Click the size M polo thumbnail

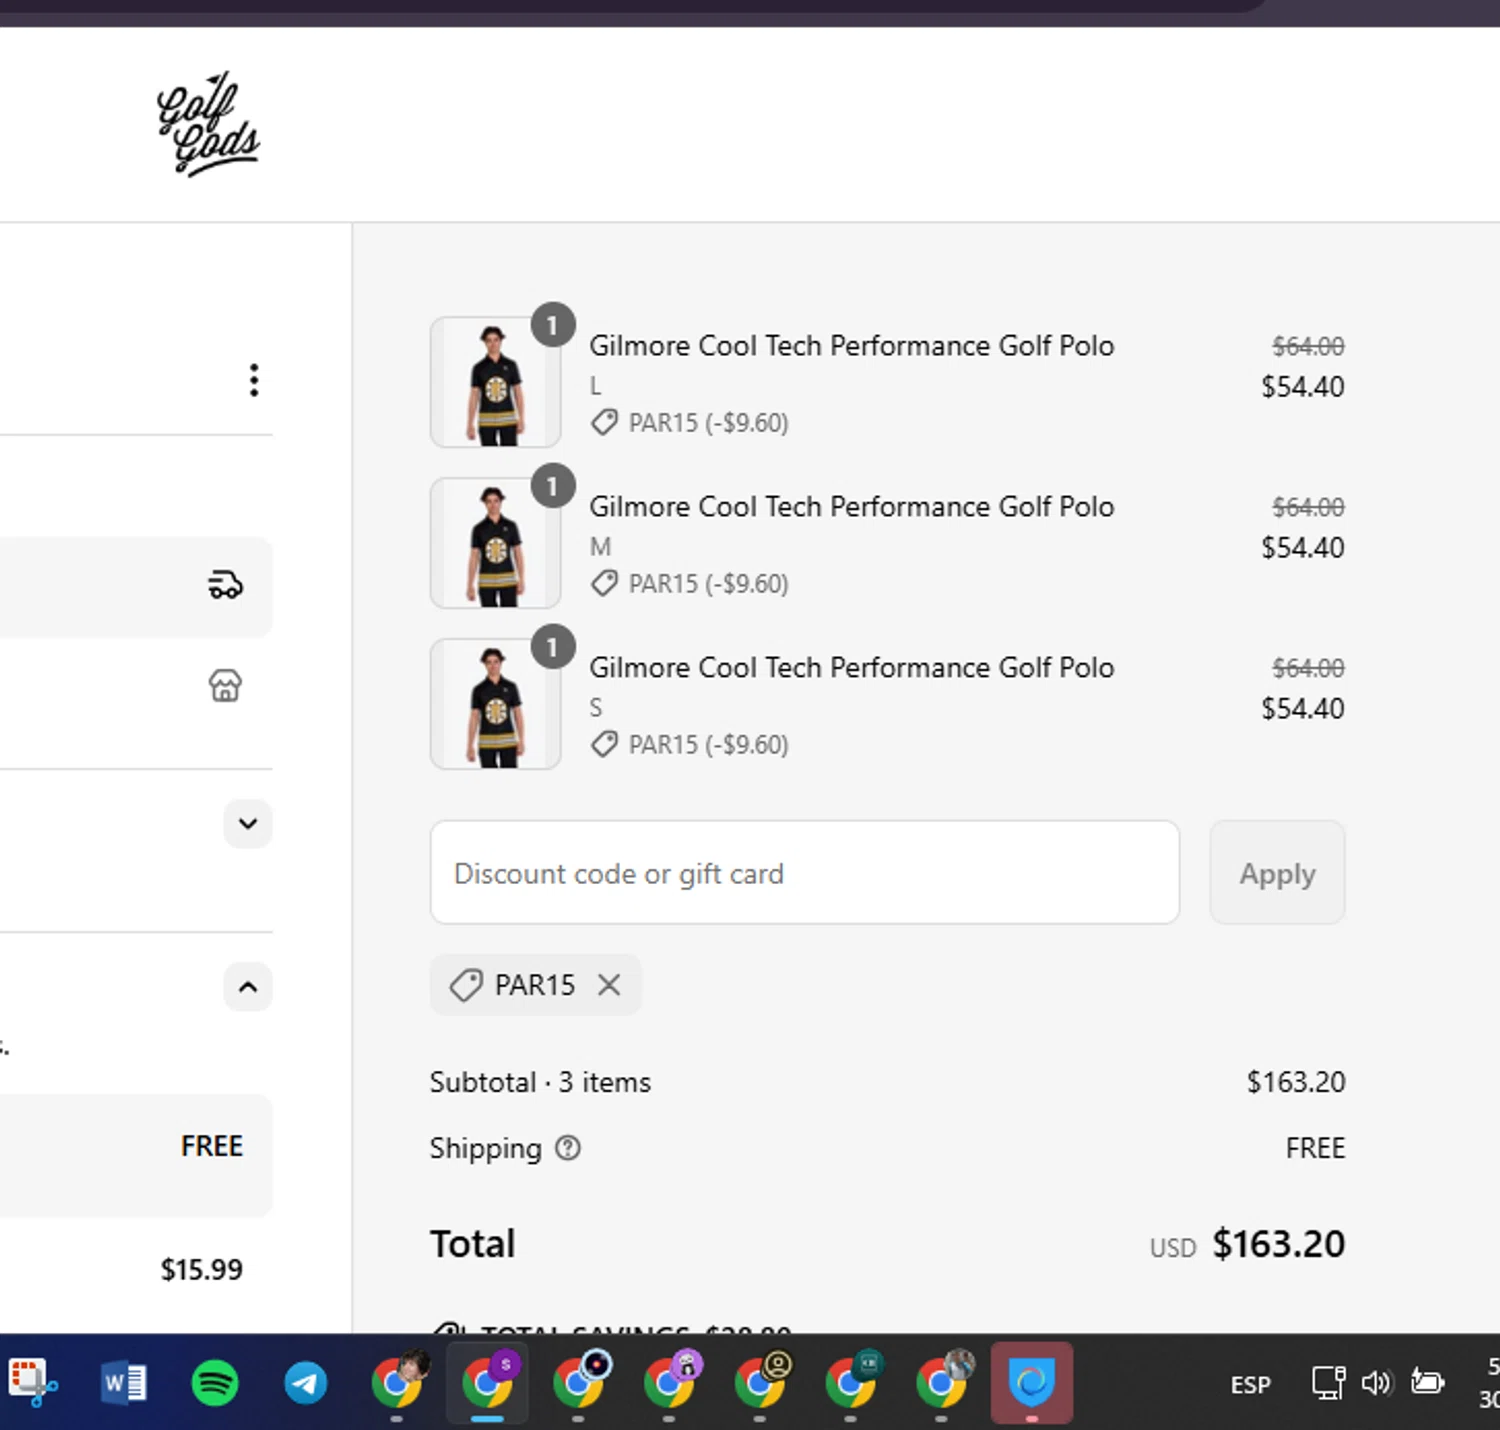click(x=495, y=543)
